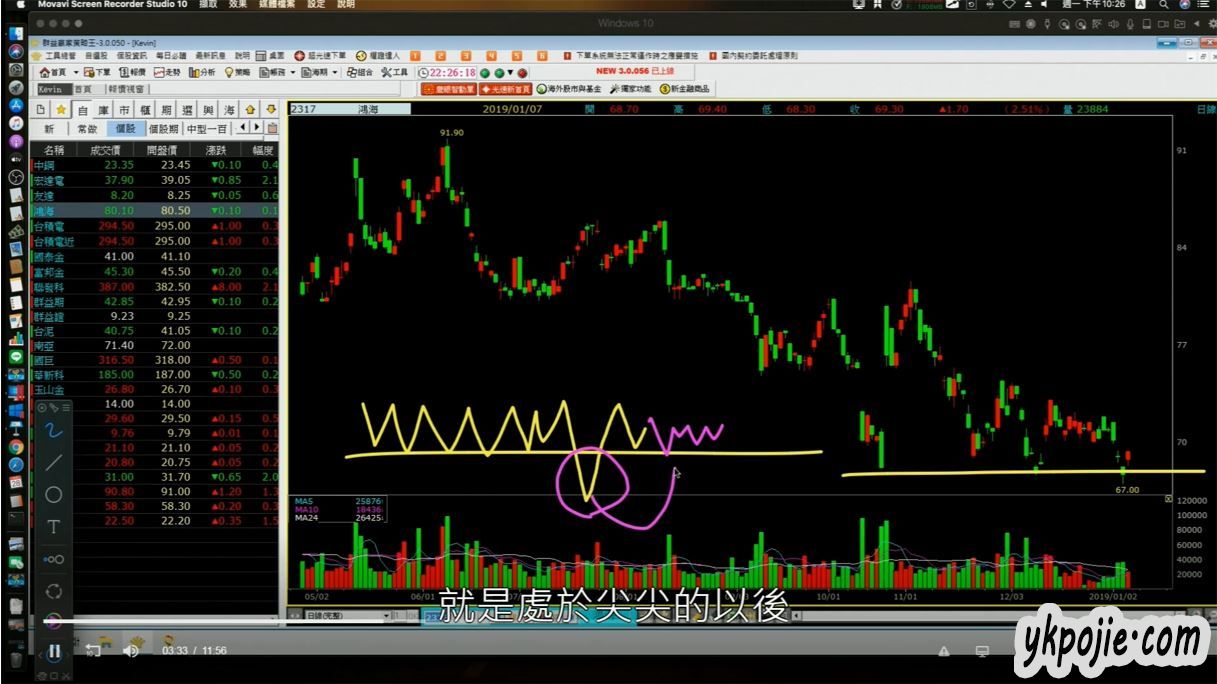Open 報價 quotes from the toolbar

[132, 72]
